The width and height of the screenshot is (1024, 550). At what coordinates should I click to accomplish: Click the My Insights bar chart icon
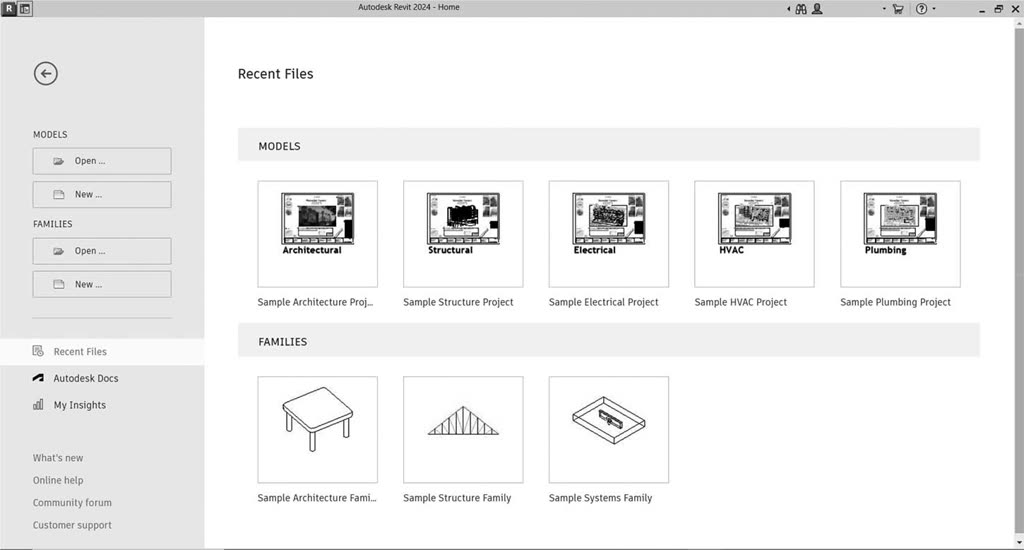click(x=38, y=405)
